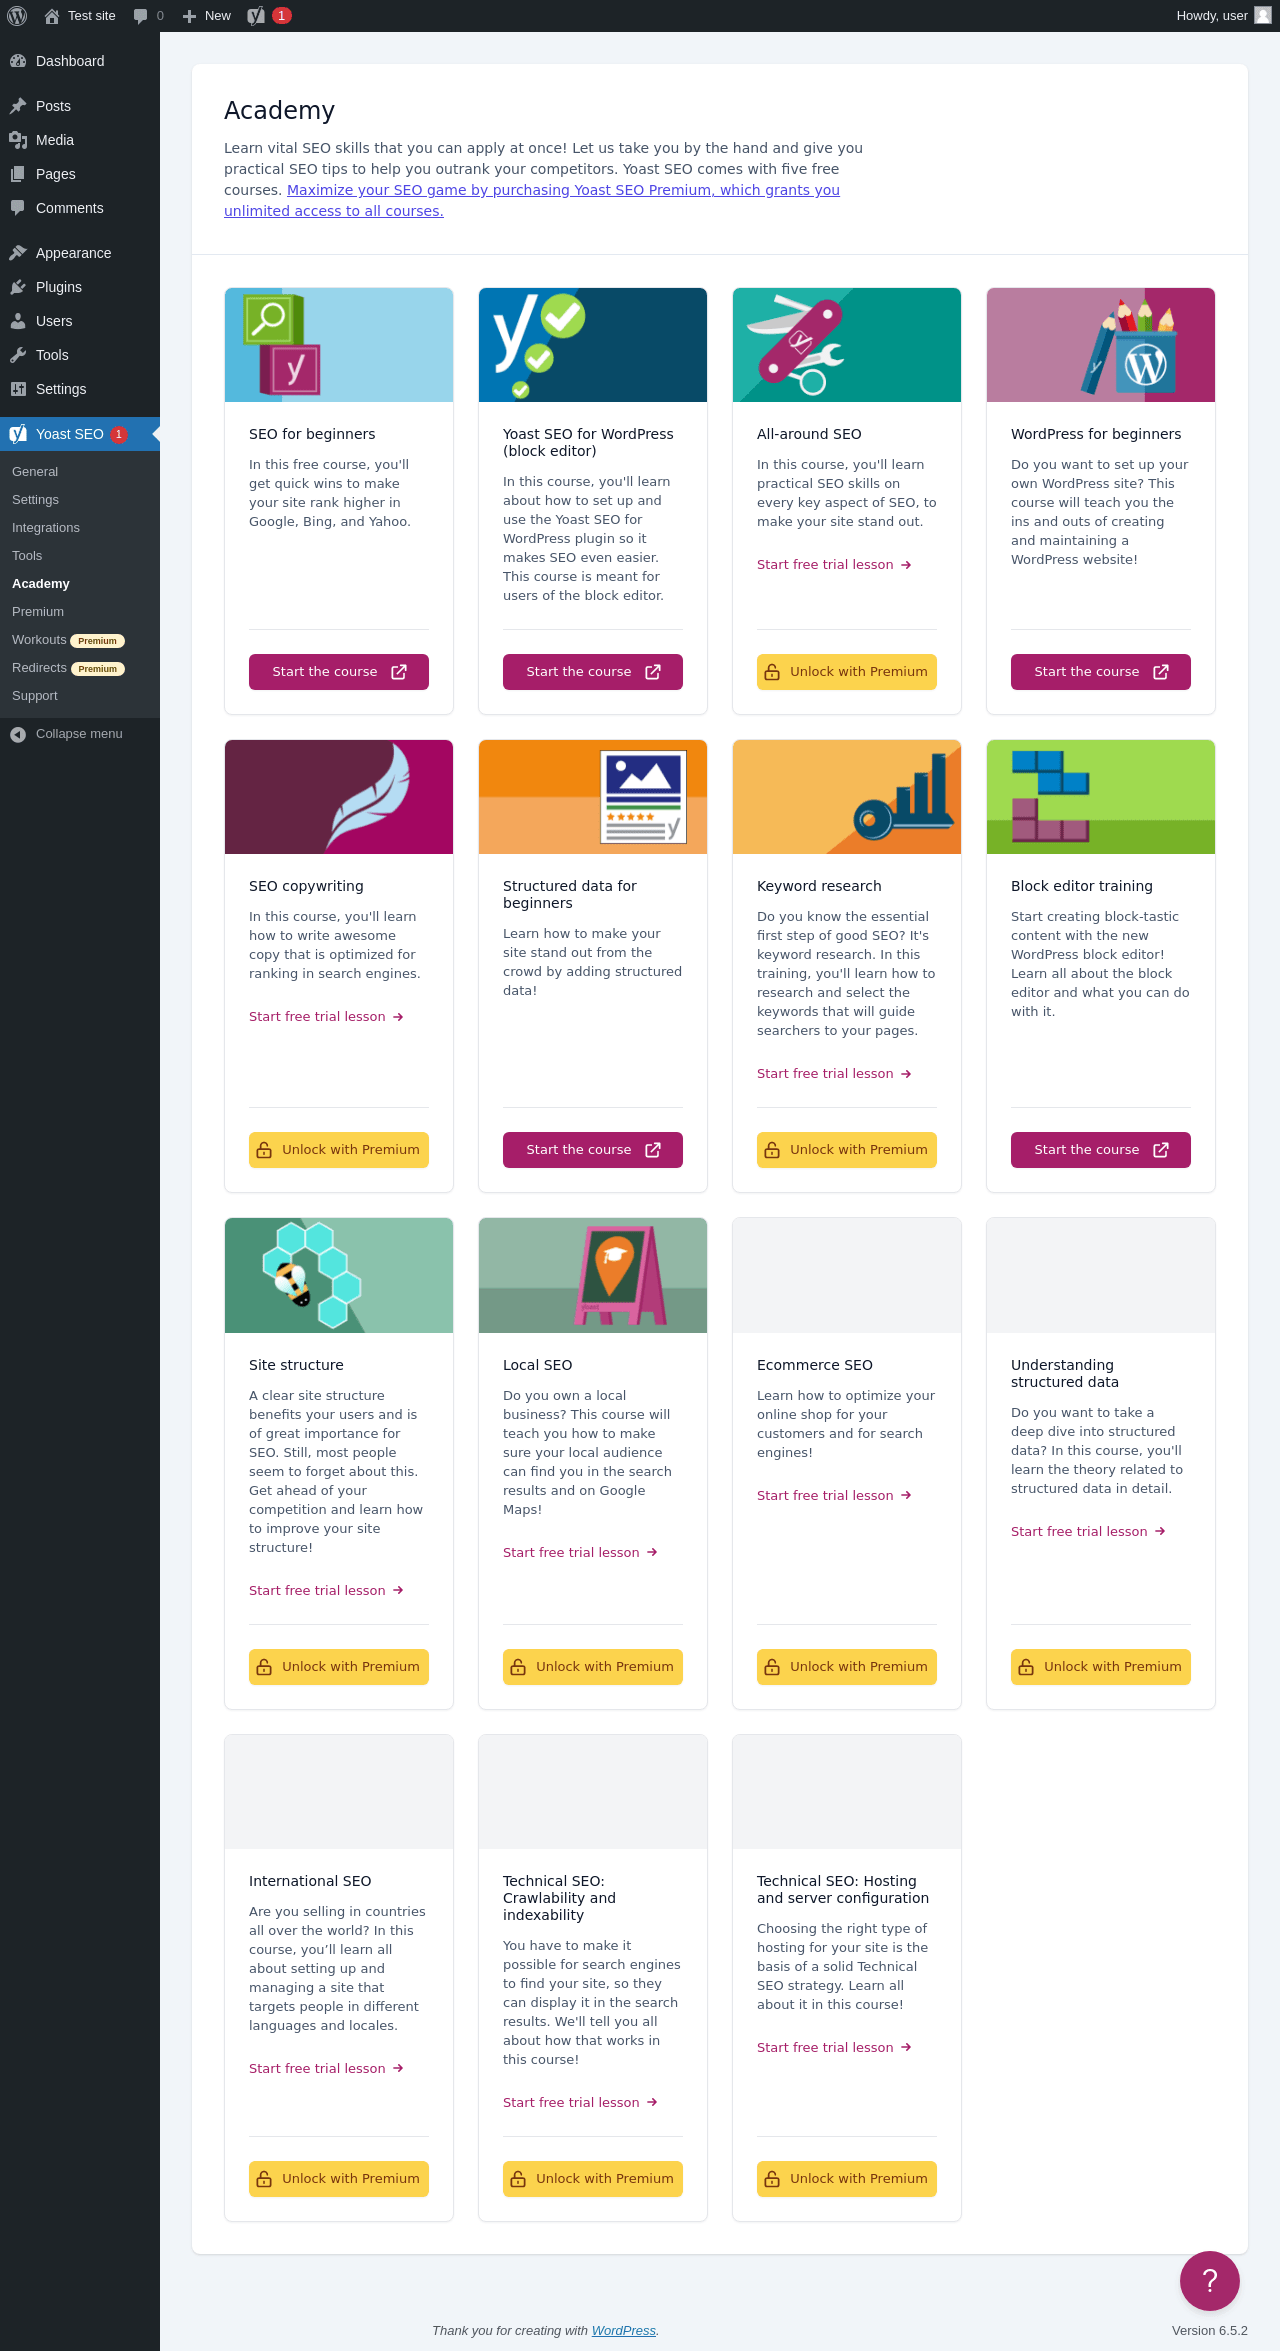Unlock Hosting and server configuration with Premium
Screen dimensions: 1280x2351
pyautogui.click(x=847, y=2179)
